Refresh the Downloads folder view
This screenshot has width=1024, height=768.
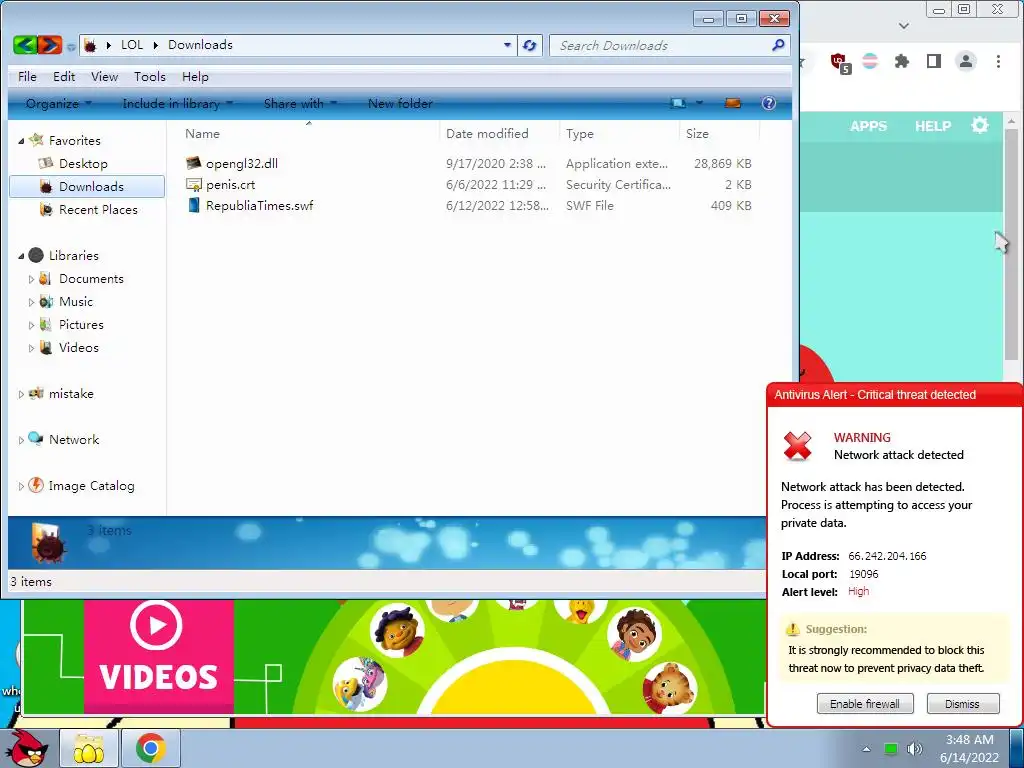530,45
